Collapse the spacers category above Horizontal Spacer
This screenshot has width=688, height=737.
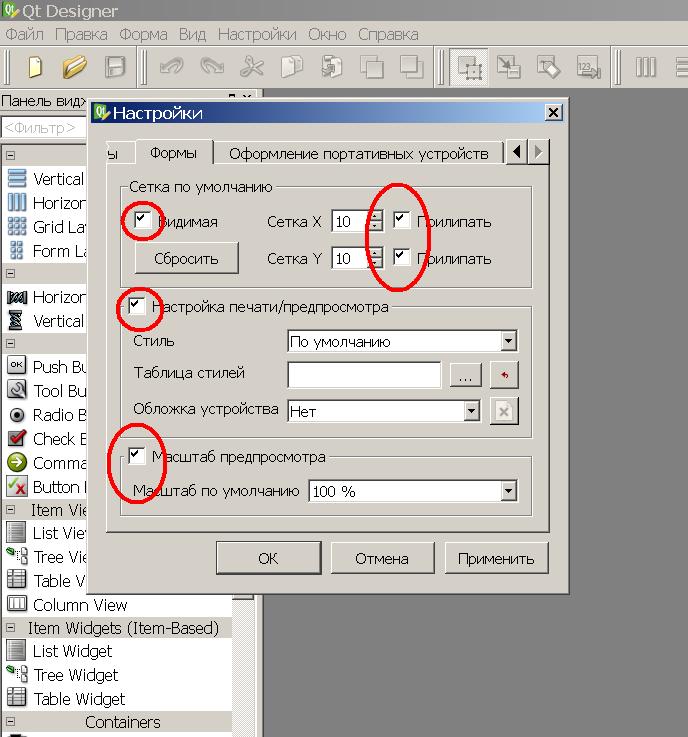coord(10,274)
